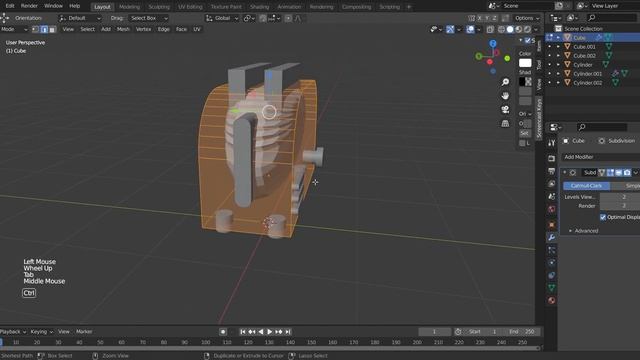Click play animation button
The width and height of the screenshot is (640, 360).
(x=270, y=332)
